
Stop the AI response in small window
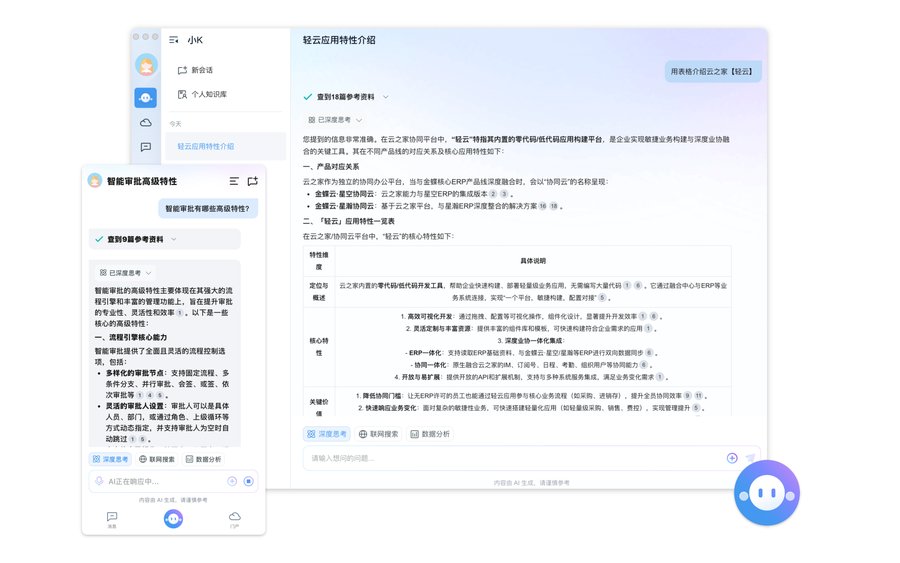coord(249,481)
